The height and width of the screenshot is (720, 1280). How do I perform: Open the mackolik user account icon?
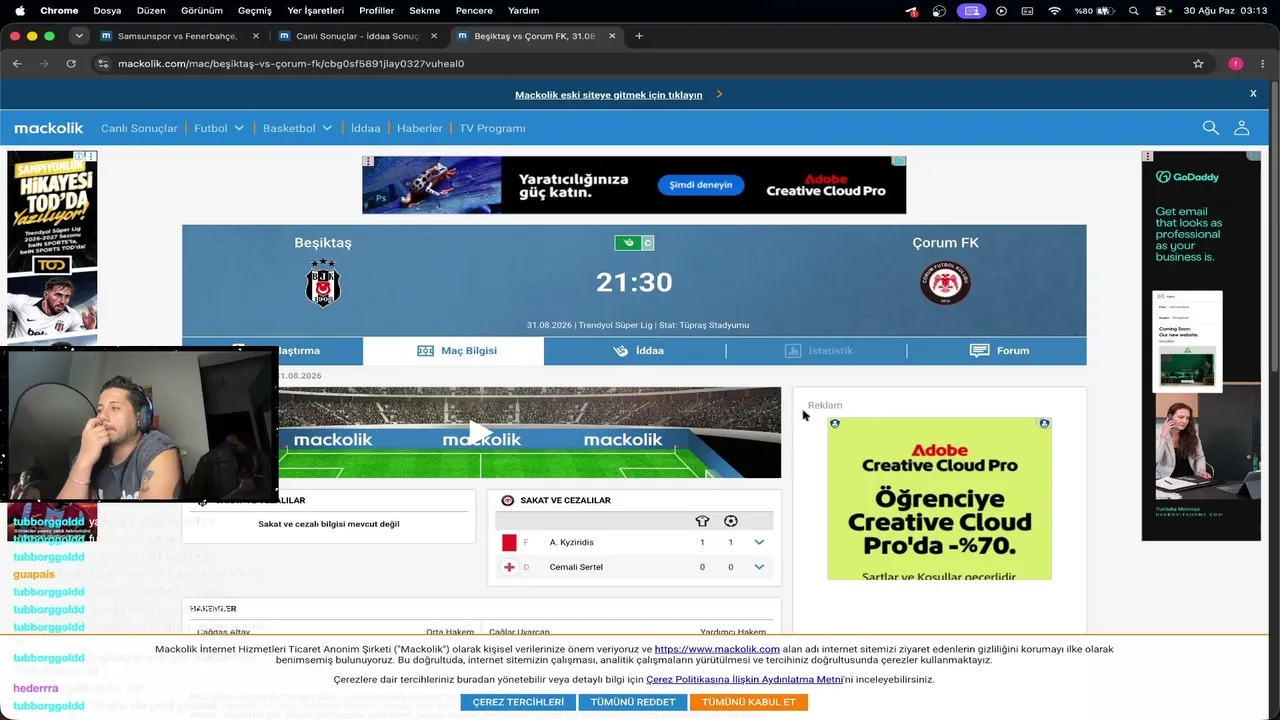click(x=1241, y=128)
